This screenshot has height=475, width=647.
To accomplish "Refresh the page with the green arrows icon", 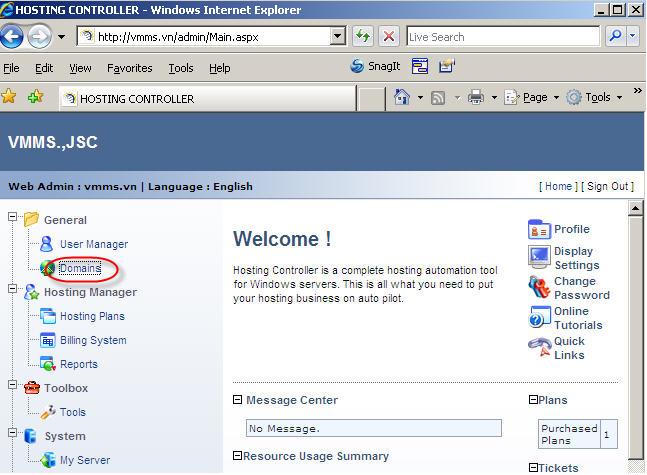I will click(x=363, y=36).
